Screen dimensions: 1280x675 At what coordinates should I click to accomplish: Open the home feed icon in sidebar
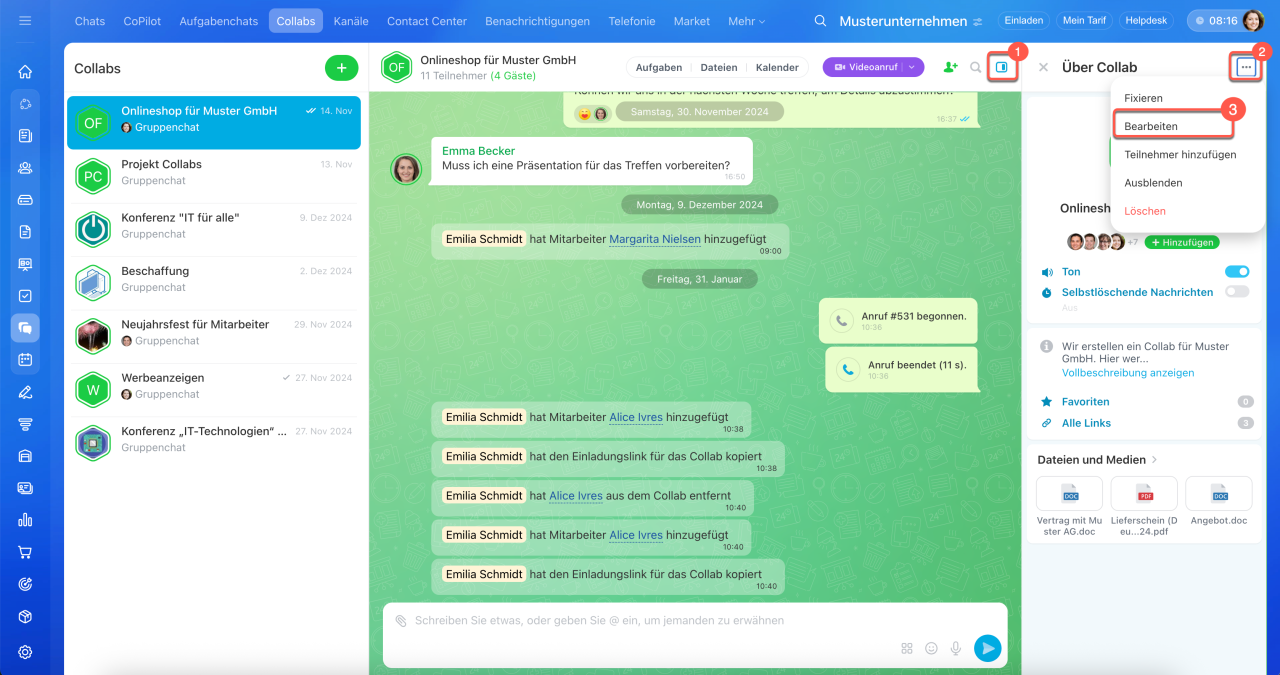pyautogui.click(x=25, y=72)
